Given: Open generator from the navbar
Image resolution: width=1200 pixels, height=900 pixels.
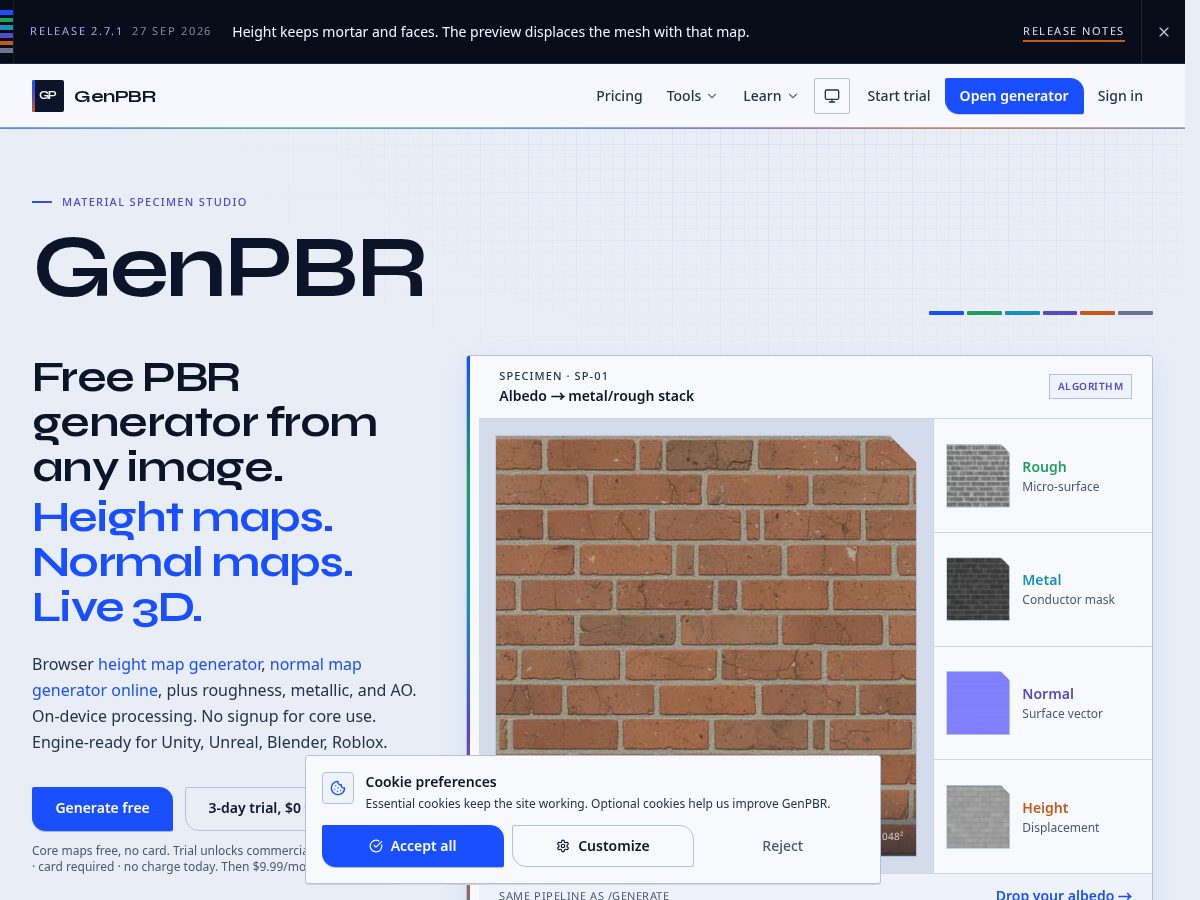Looking at the screenshot, I should [1014, 96].
